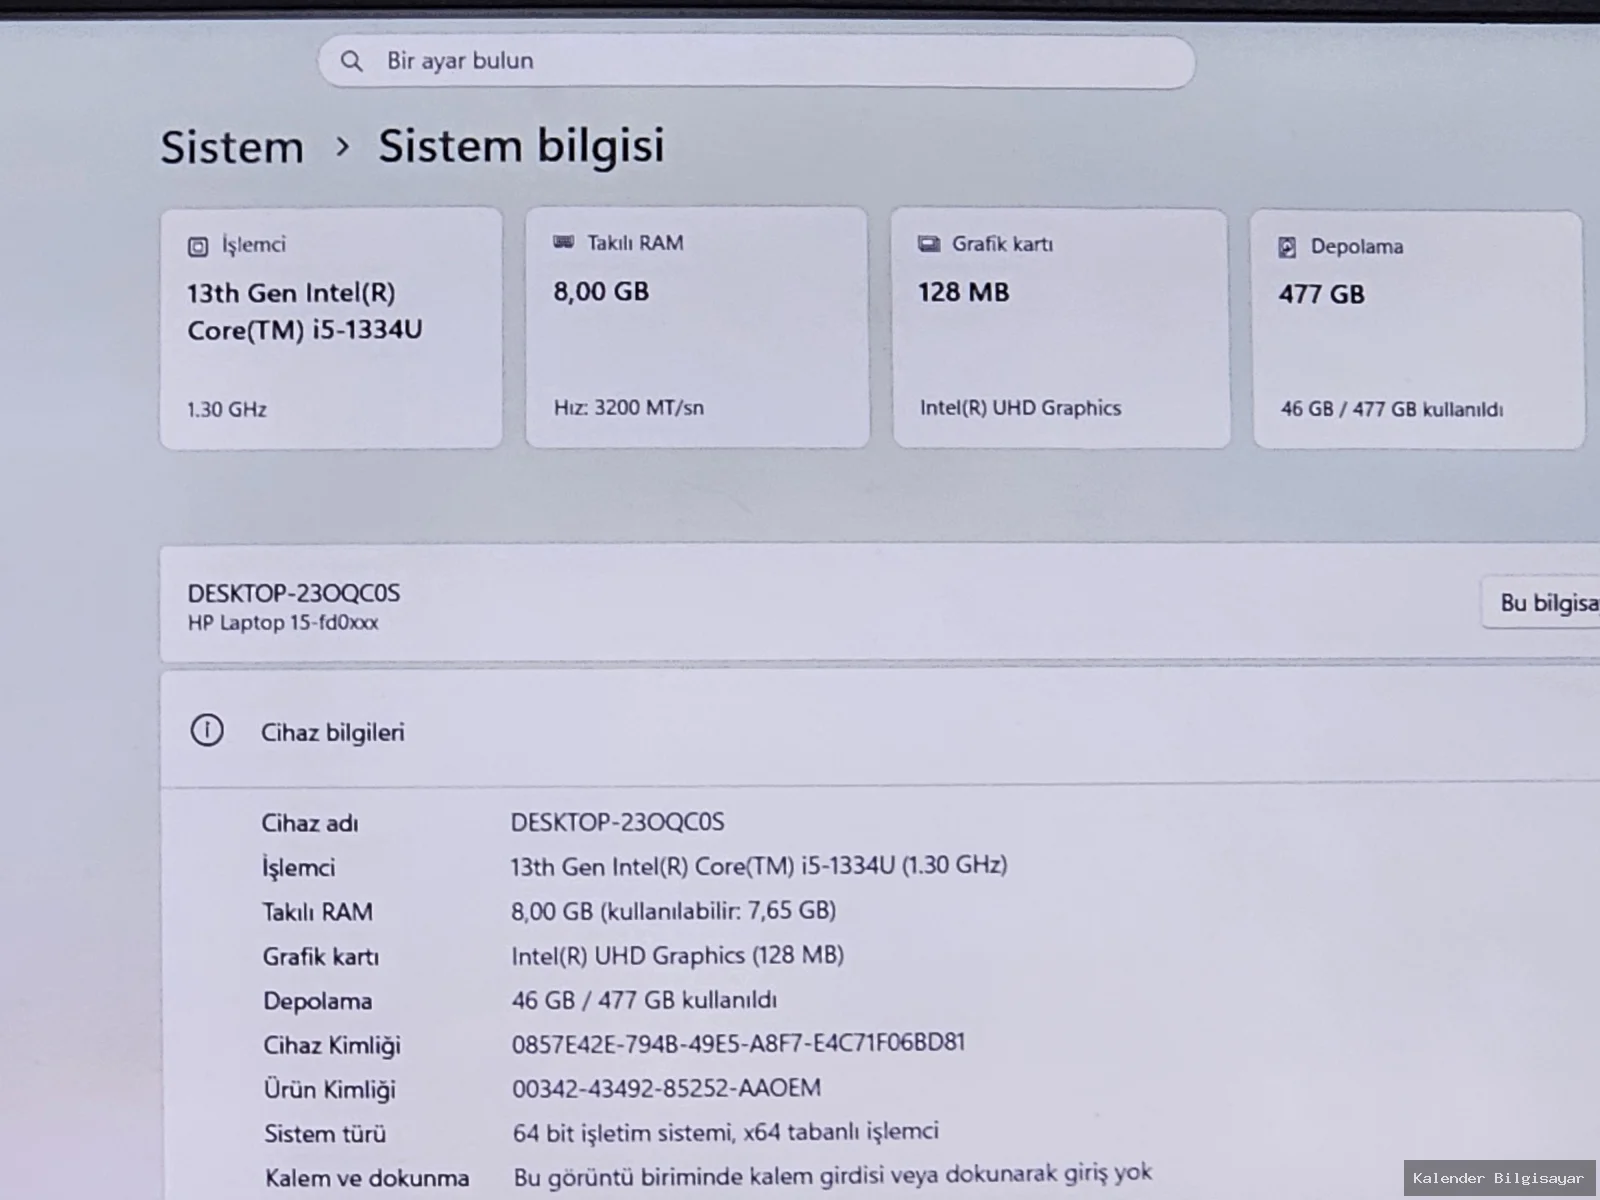The image size is (1600, 1200).
Task: Click the Sistem bilgisi page title
Action: pos(521,146)
